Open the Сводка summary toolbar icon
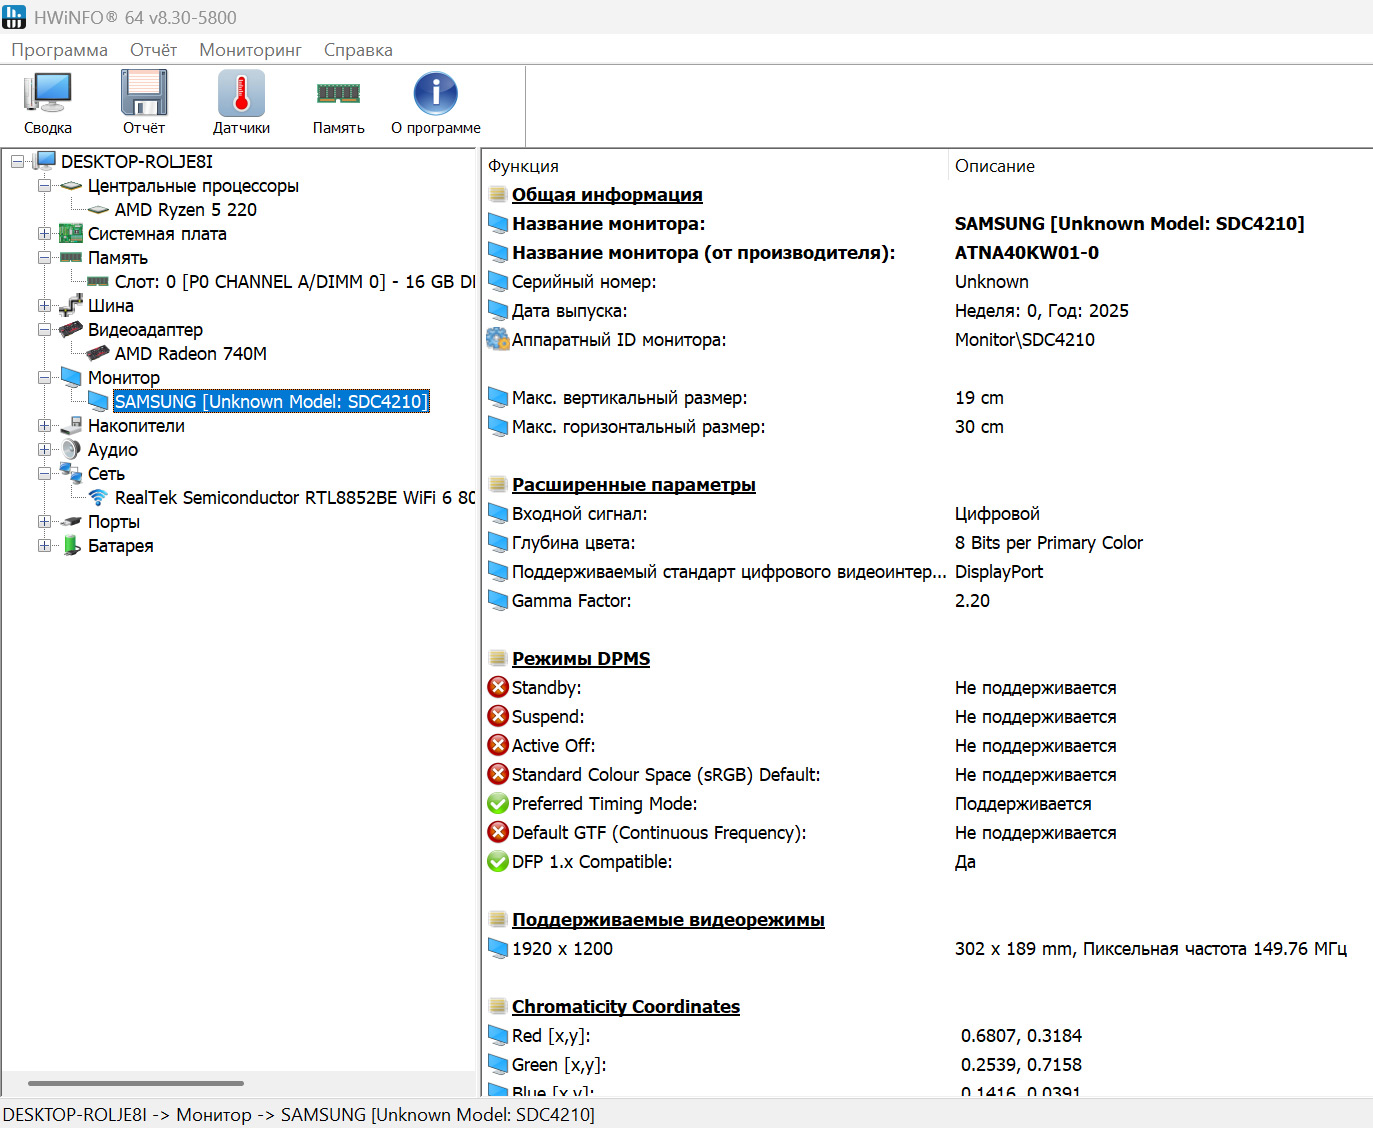Viewport: 1373px width, 1128px height. click(x=47, y=102)
